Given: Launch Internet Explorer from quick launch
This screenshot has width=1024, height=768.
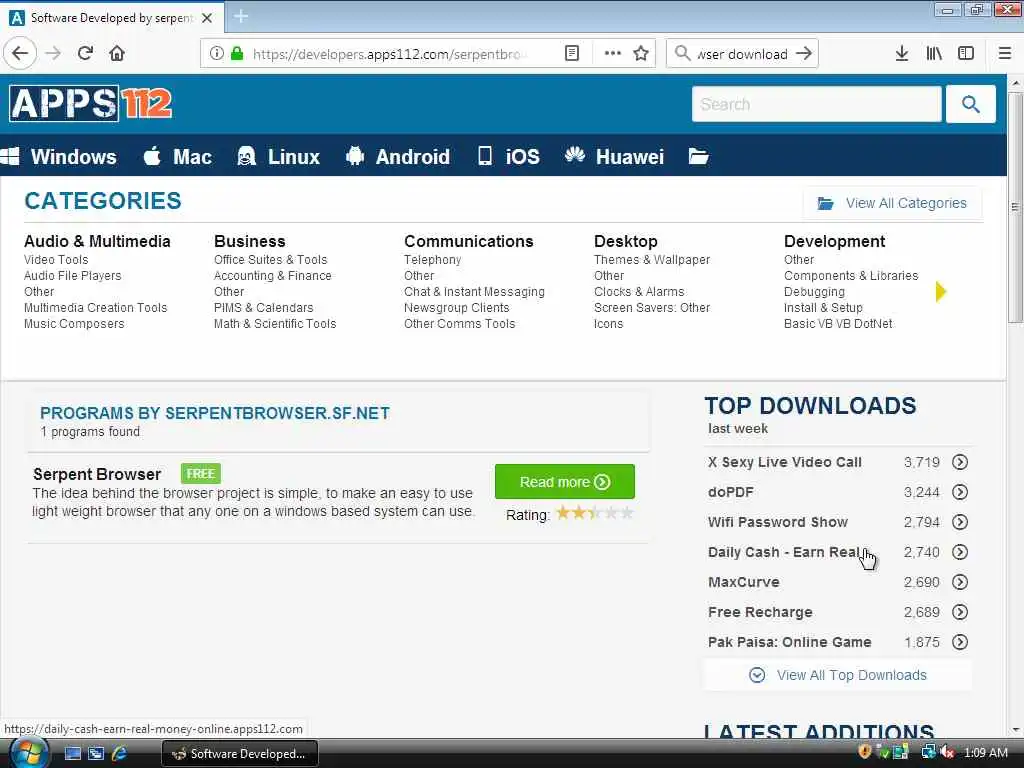Looking at the screenshot, I should (x=119, y=754).
